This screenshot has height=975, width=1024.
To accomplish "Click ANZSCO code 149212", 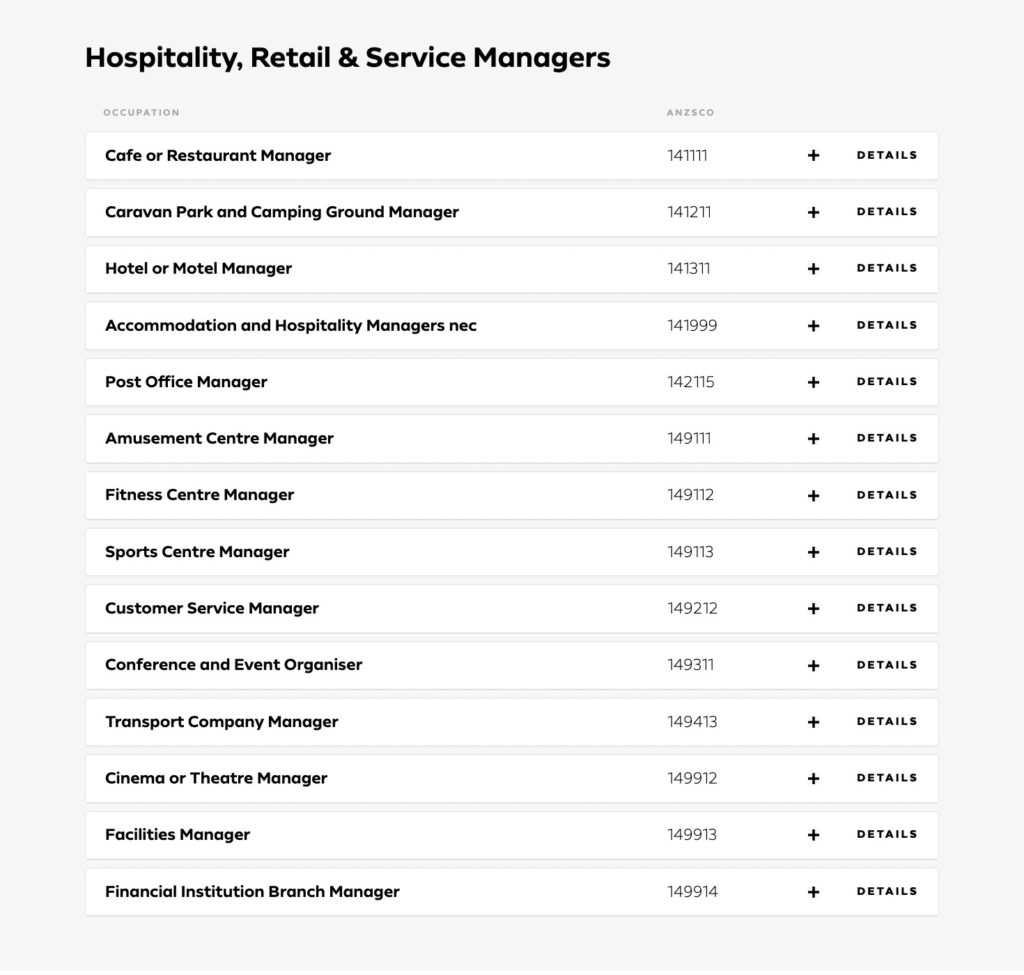I will [692, 609].
